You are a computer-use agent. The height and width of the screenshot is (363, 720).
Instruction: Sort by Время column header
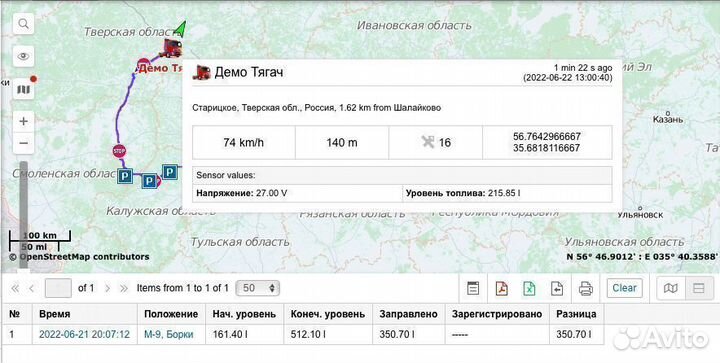[85, 314]
